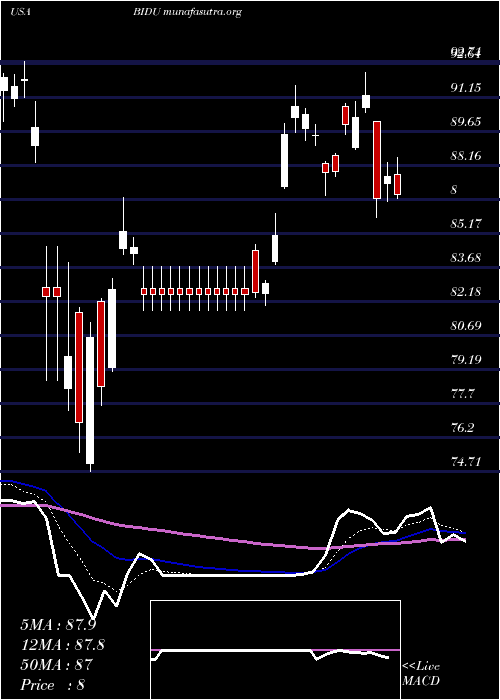The image size is (500, 700).
Task: Click the last red candle at chart right
Action: pyautogui.click(x=397, y=184)
